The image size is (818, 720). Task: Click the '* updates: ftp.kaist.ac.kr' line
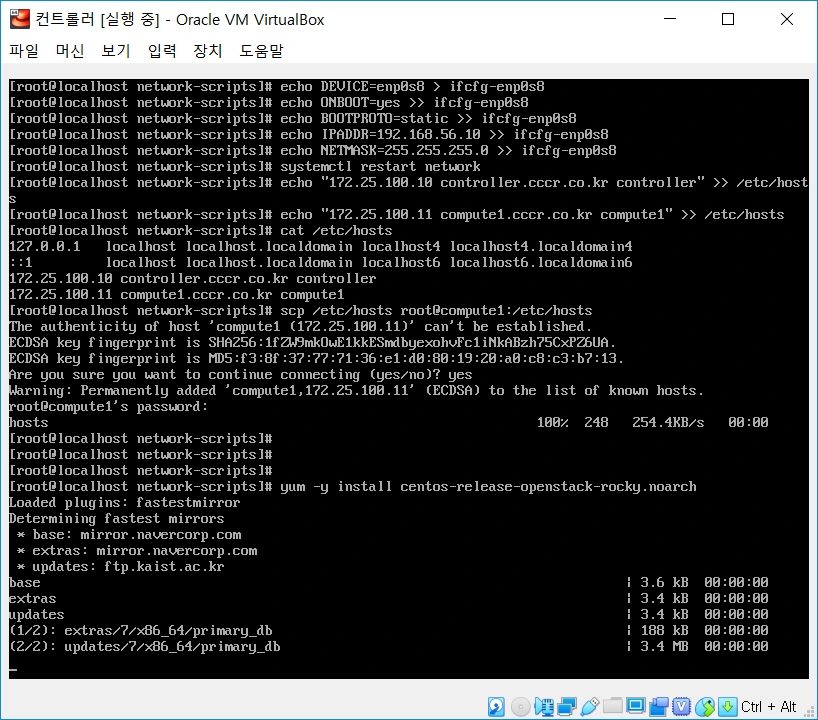(x=121, y=567)
